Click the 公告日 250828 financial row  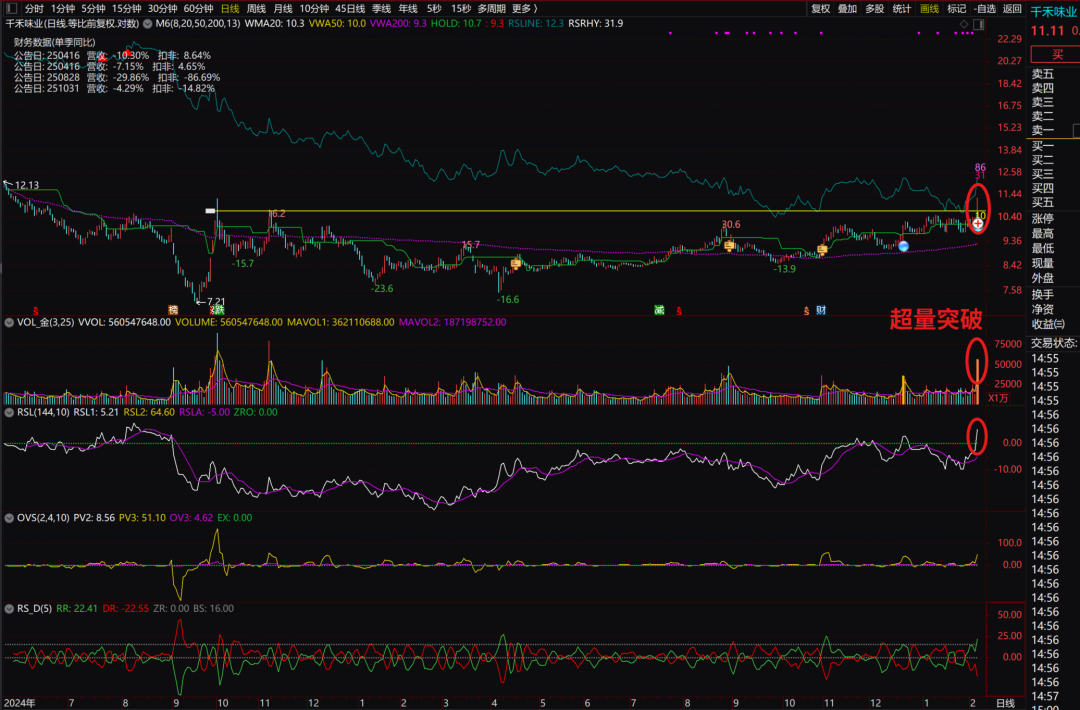[117, 77]
